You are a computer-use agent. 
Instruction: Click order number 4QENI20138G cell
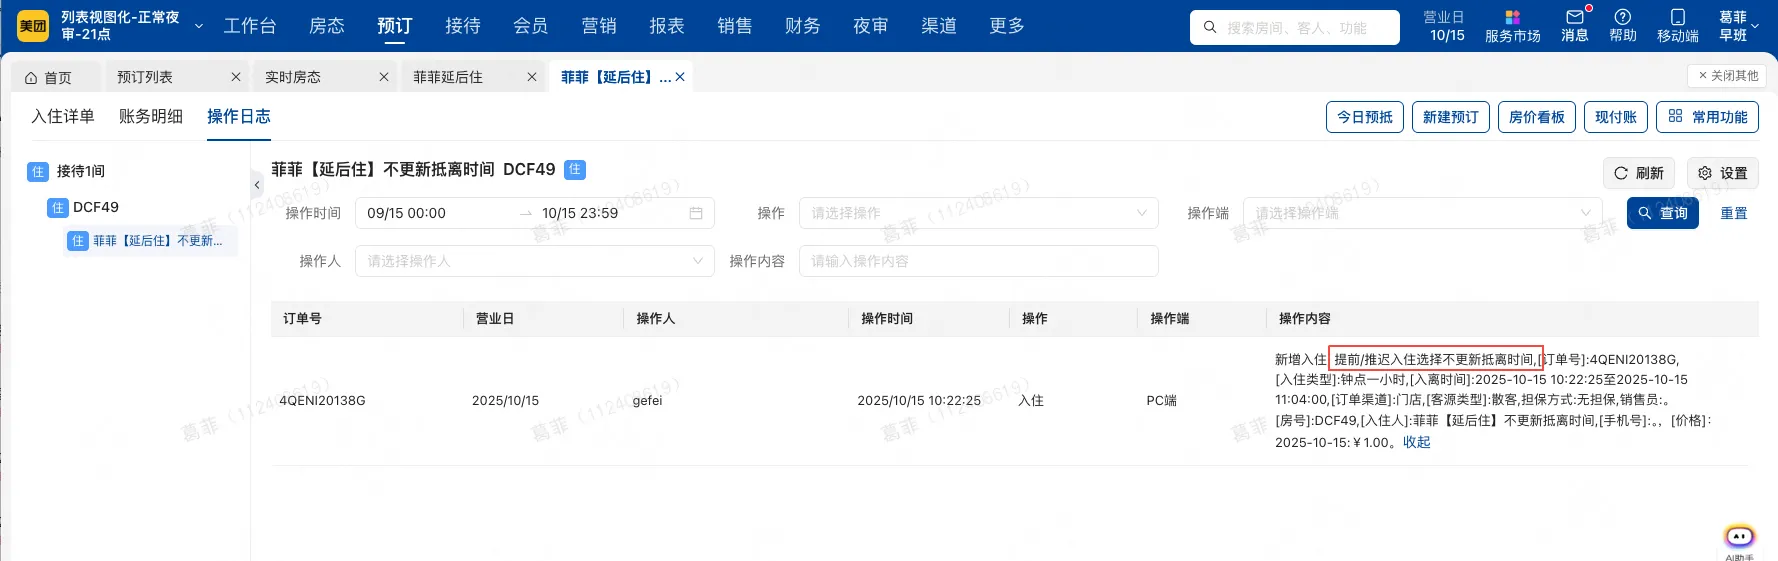[x=322, y=400]
